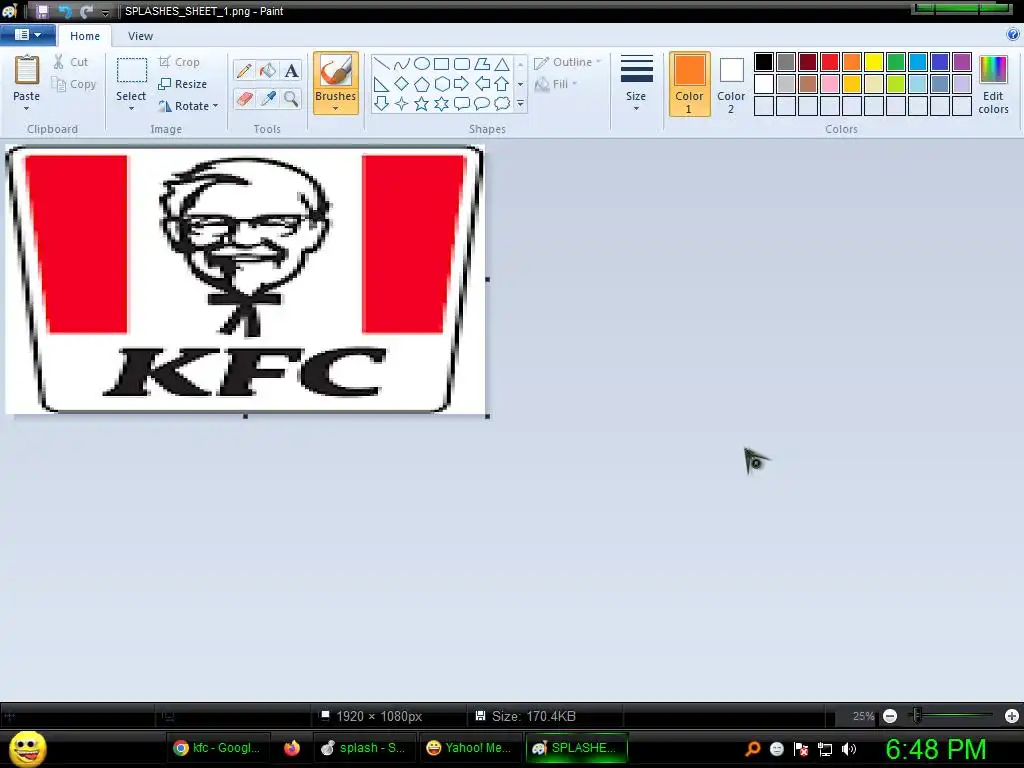Click the zoom in plus button
Screen dimensions: 1024x768
pyautogui.click(x=1012, y=716)
